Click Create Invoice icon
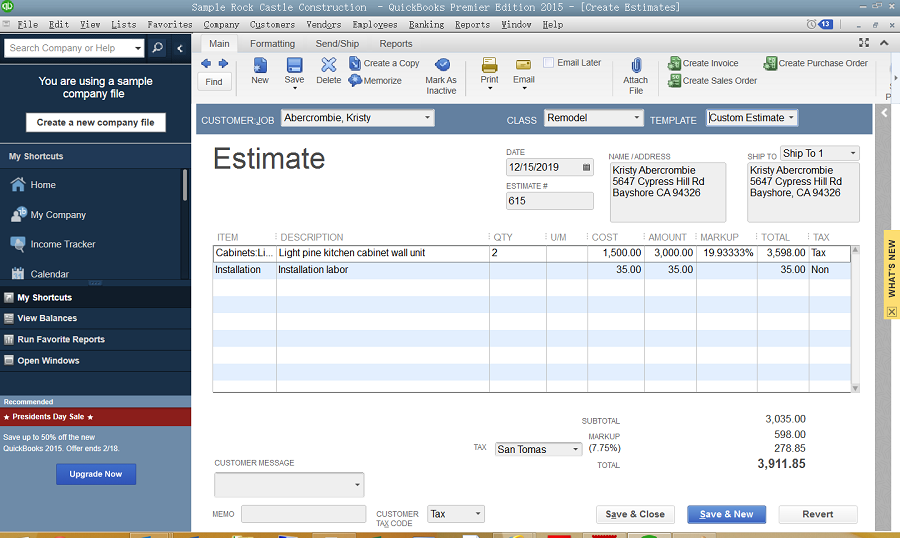 (674, 63)
